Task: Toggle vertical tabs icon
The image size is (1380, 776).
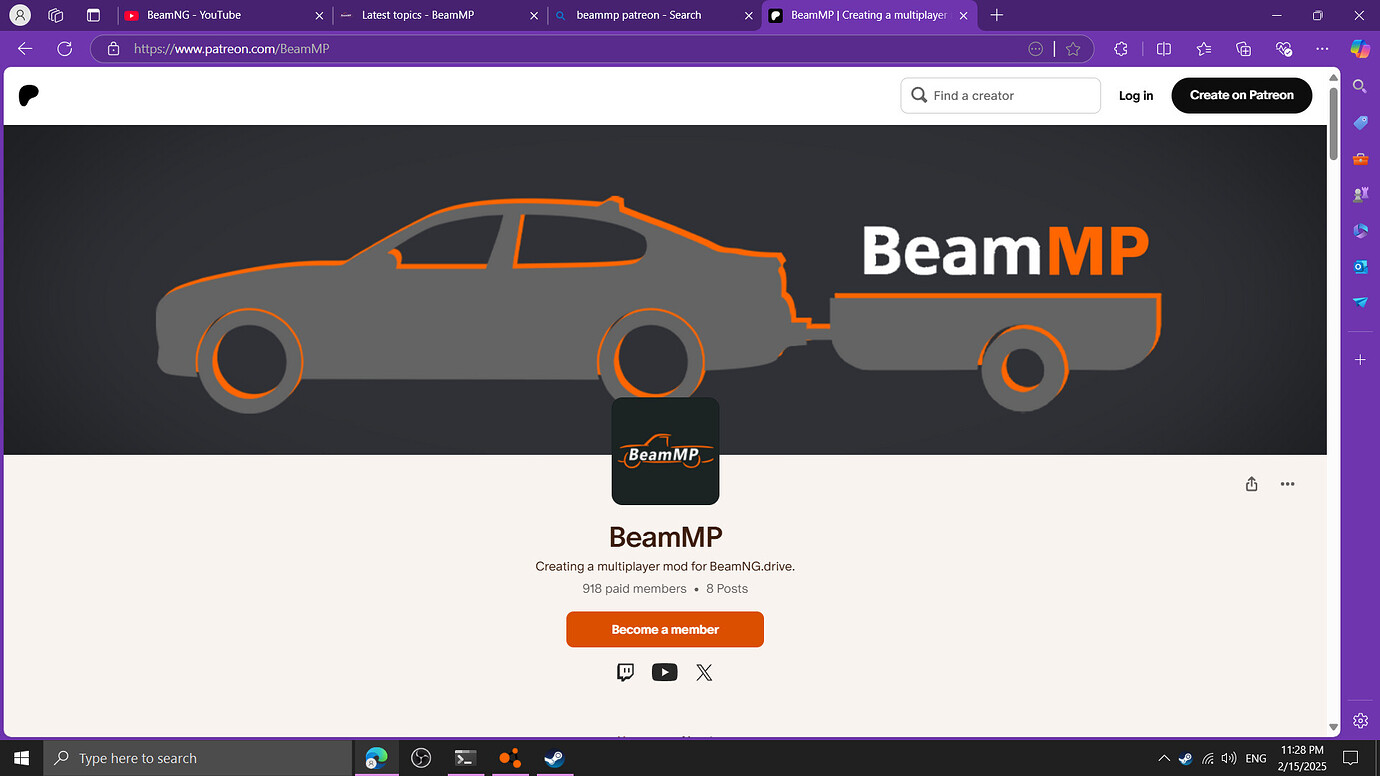Action: tap(93, 15)
